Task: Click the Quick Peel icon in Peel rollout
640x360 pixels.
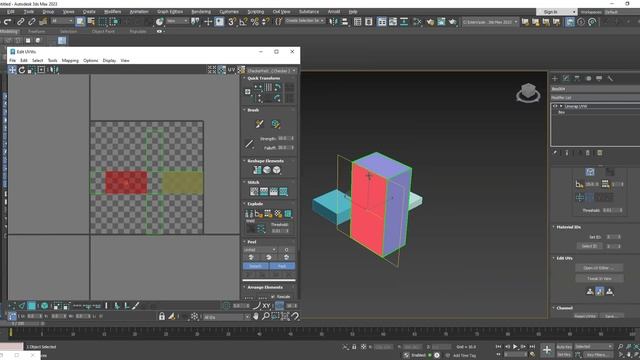Action: tap(251, 257)
